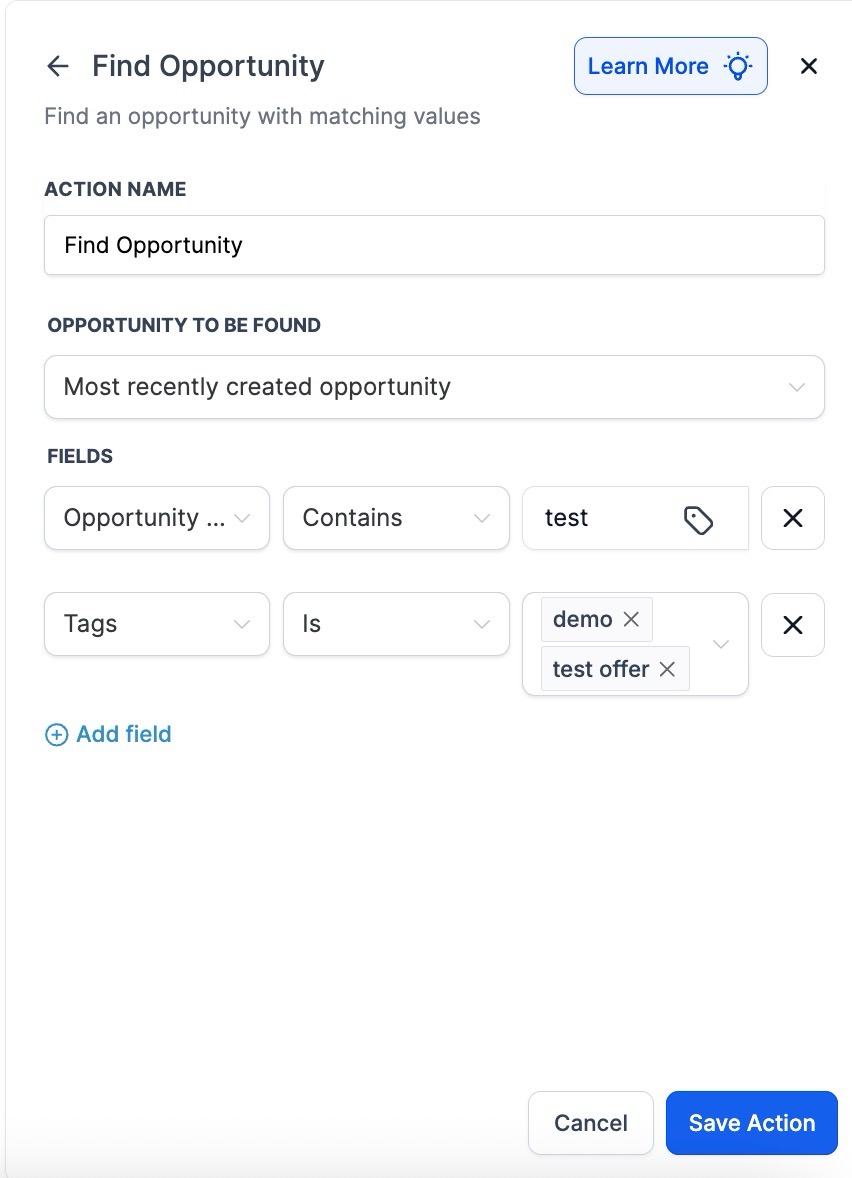Viewport: 852px width, 1178px height.
Task: Remove the test offer tag
Action: click(x=668, y=670)
